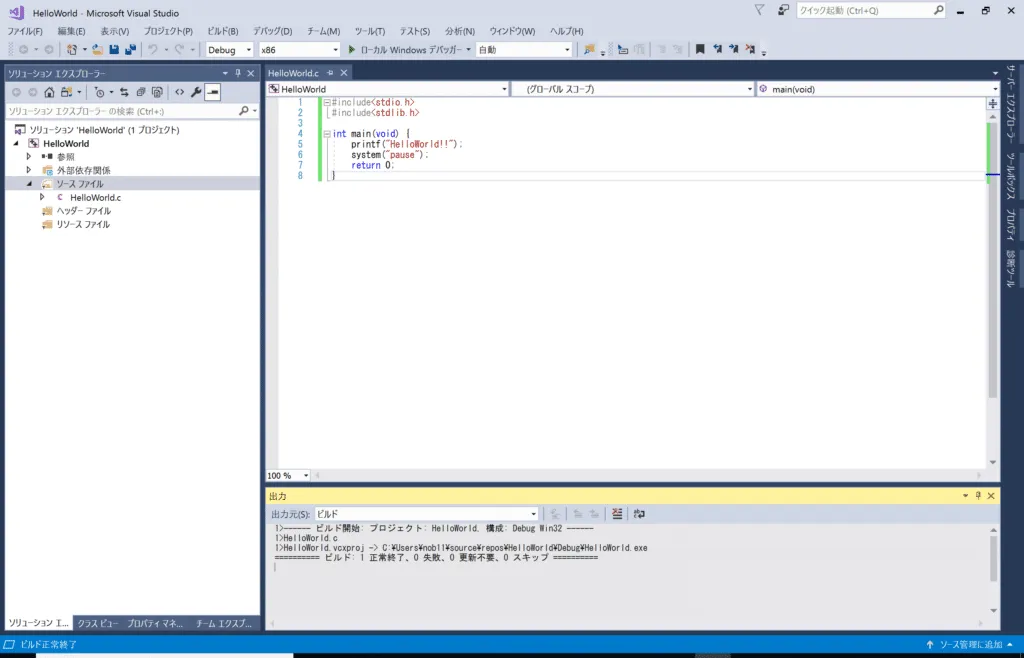Expand the 参照 node in the tree
The height and width of the screenshot is (658, 1024).
29,157
